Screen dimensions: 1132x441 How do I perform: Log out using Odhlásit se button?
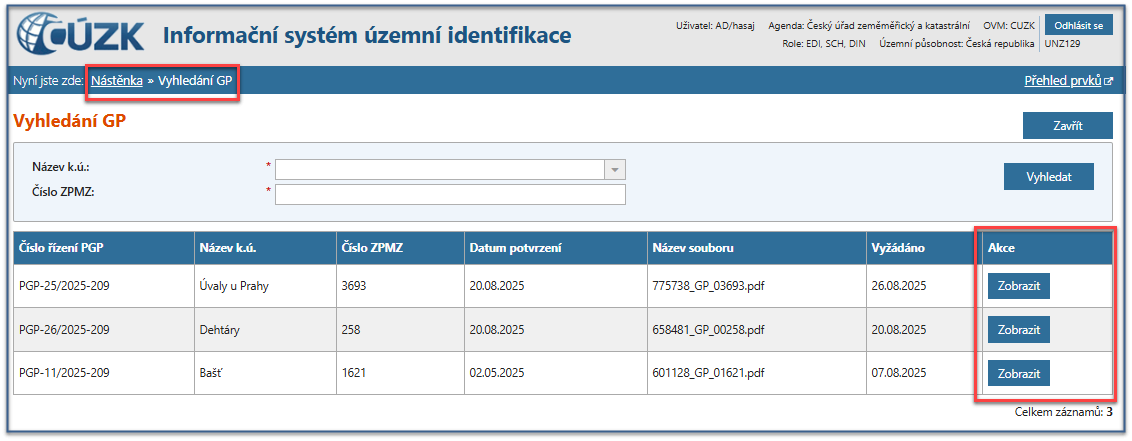tap(1077, 26)
